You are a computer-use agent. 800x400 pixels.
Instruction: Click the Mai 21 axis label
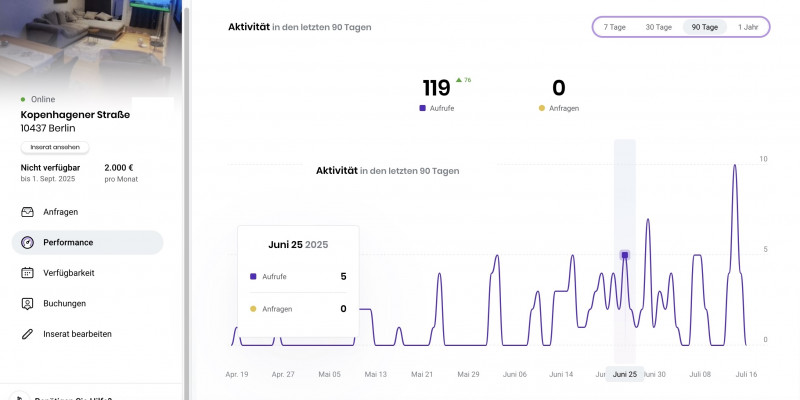click(422, 374)
